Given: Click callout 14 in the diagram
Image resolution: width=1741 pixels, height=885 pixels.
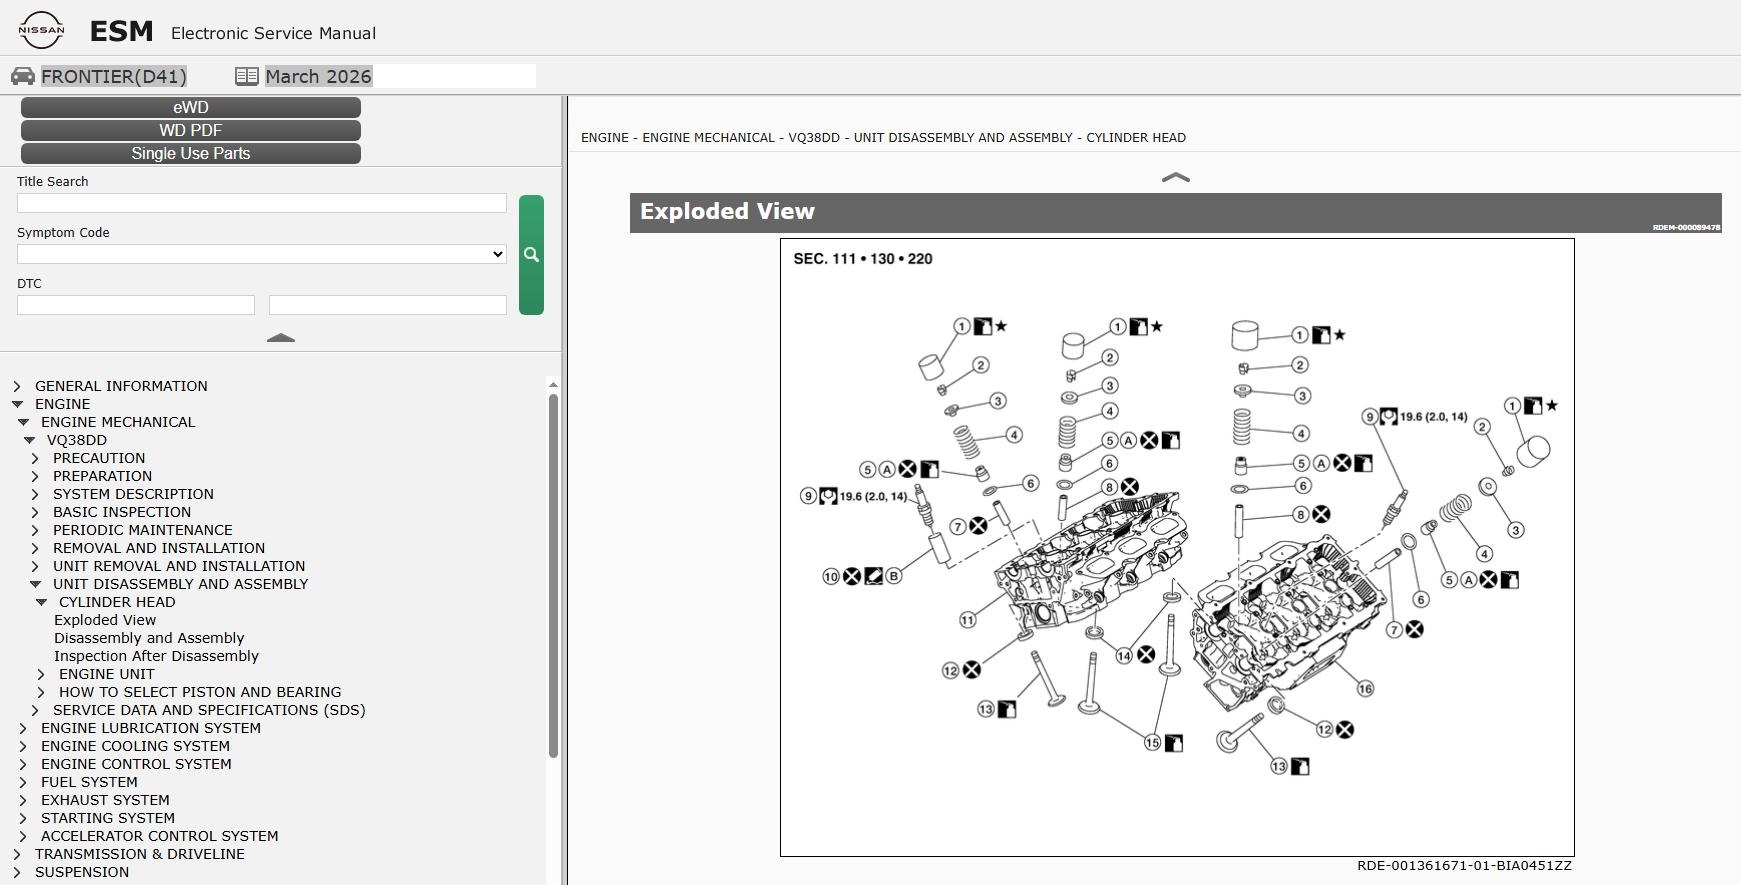Looking at the screenshot, I should (x=1124, y=656).
